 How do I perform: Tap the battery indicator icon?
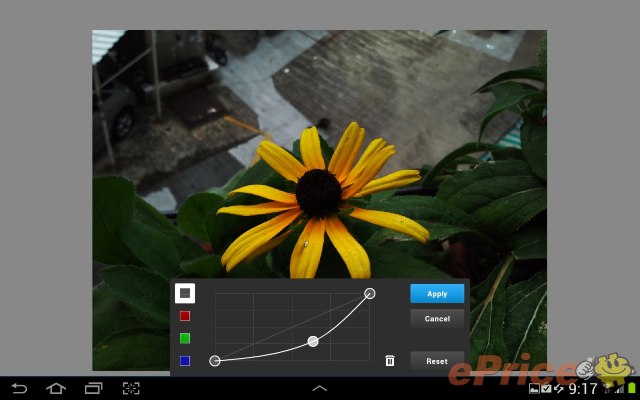pos(631,389)
